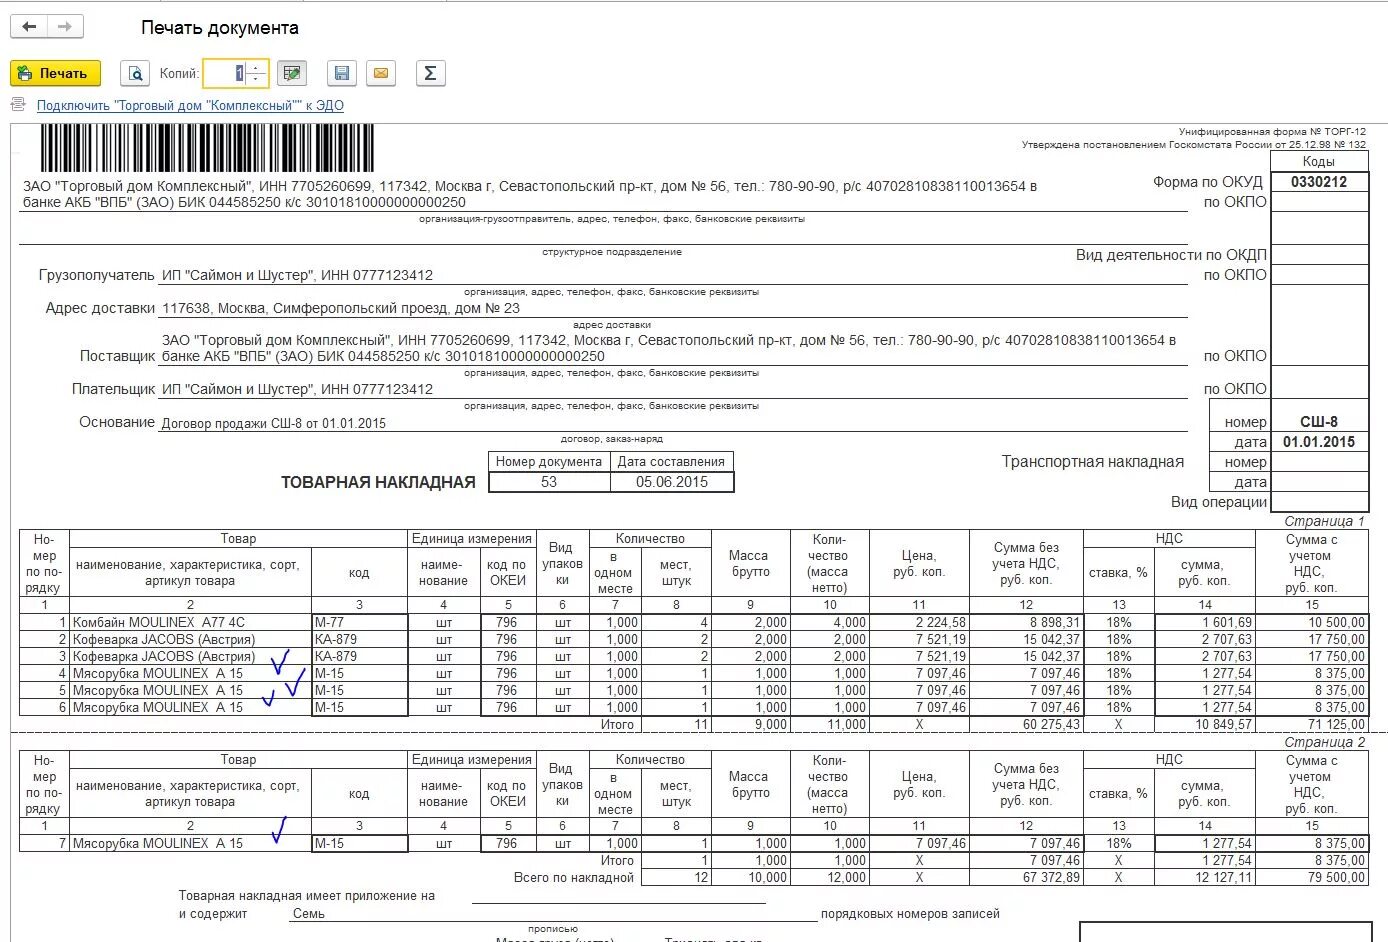Click the Товар column header on page 1
The width and height of the screenshot is (1388, 942).
pyautogui.click(x=238, y=538)
